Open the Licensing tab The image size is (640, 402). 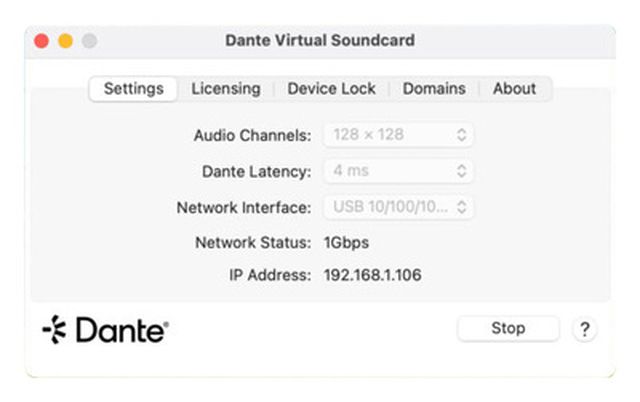coord(225,88)
